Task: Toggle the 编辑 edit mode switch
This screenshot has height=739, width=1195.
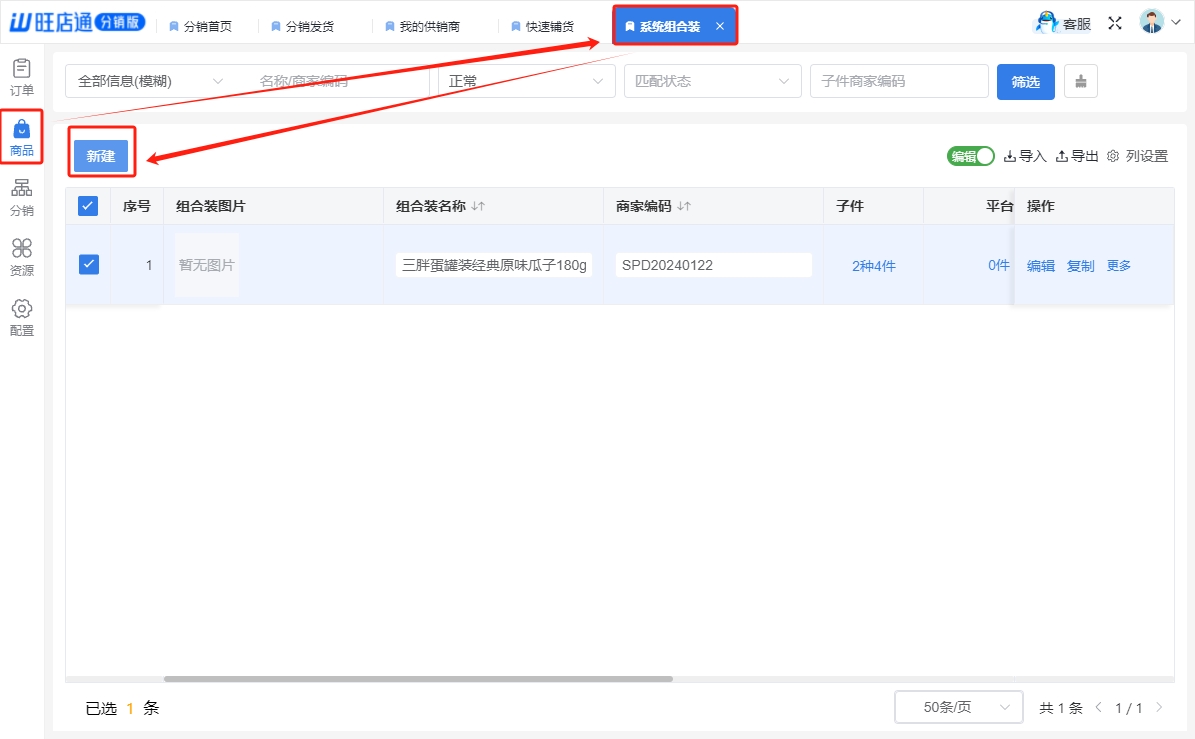Action: click(970, 156)
